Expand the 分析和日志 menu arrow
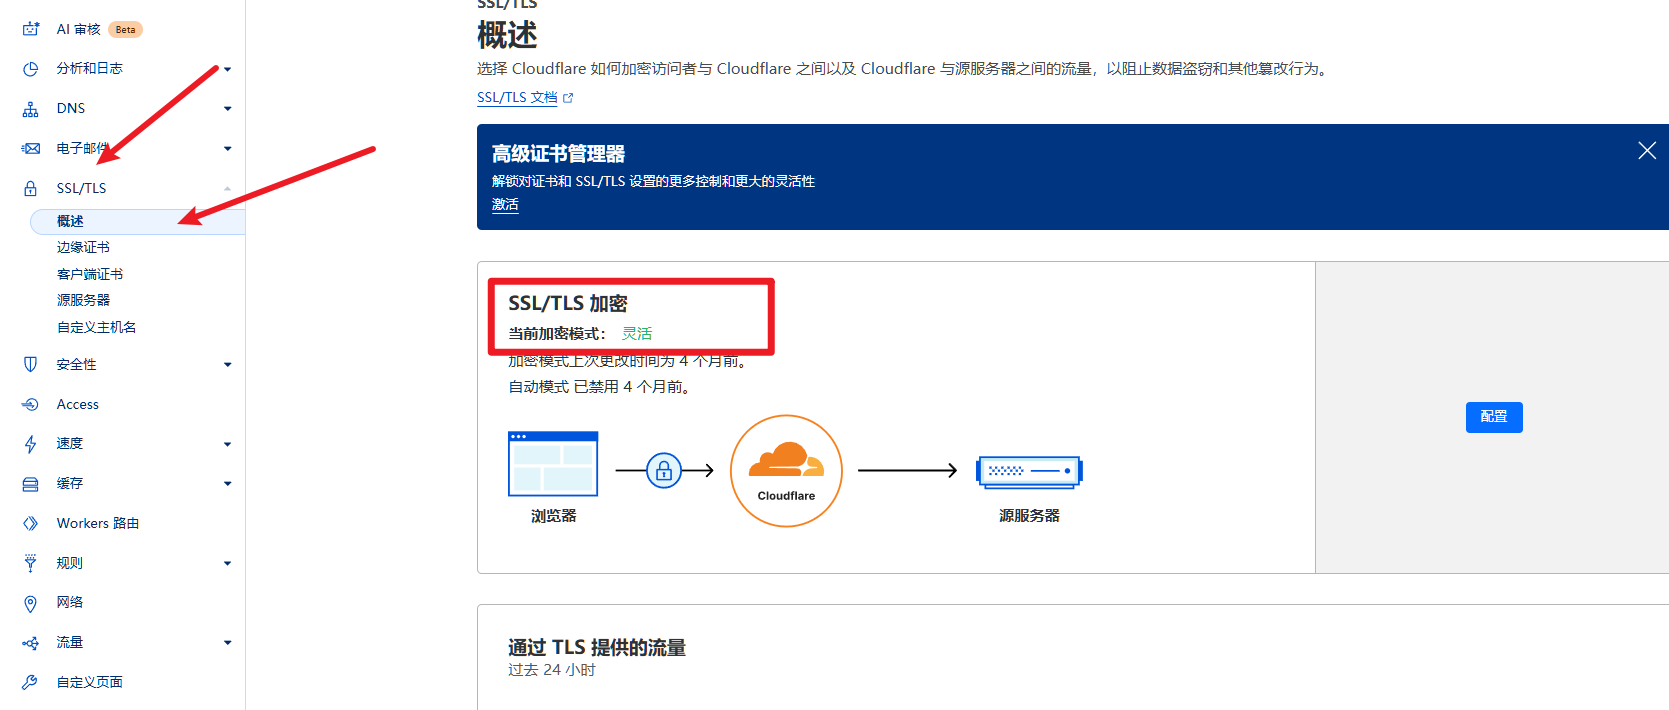1669x710 pixels. (x=228, y=69)
